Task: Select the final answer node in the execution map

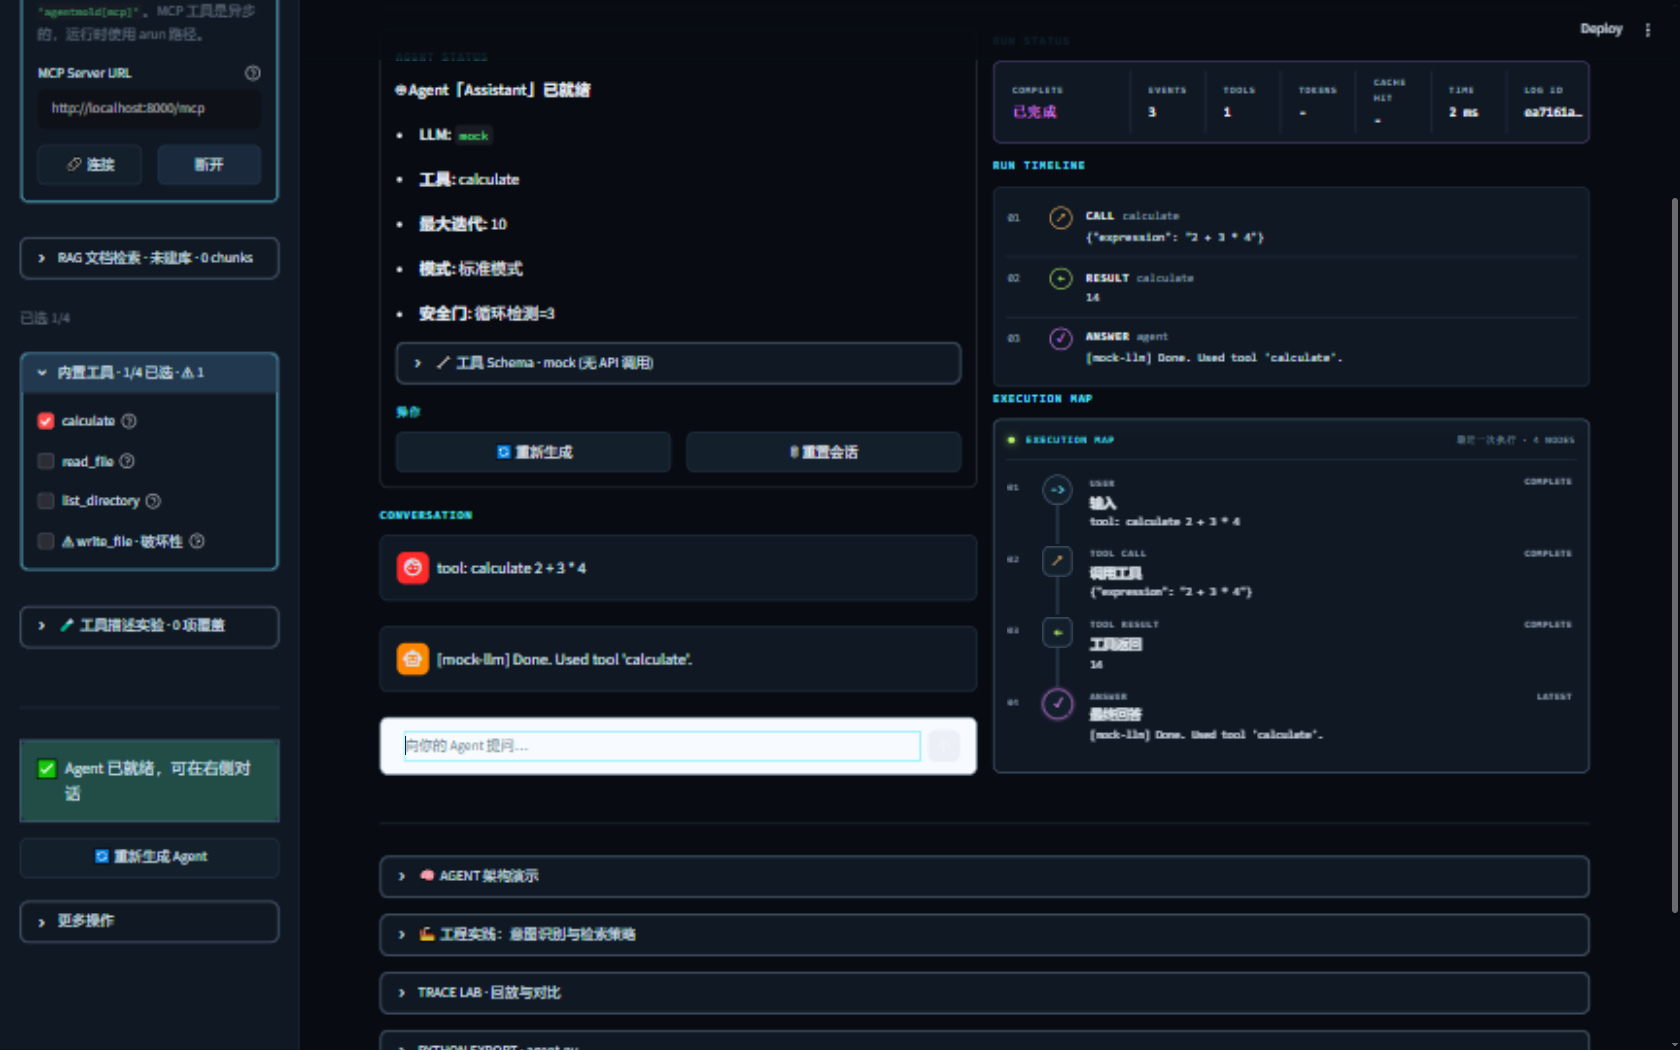Action: click(1057, 704)
